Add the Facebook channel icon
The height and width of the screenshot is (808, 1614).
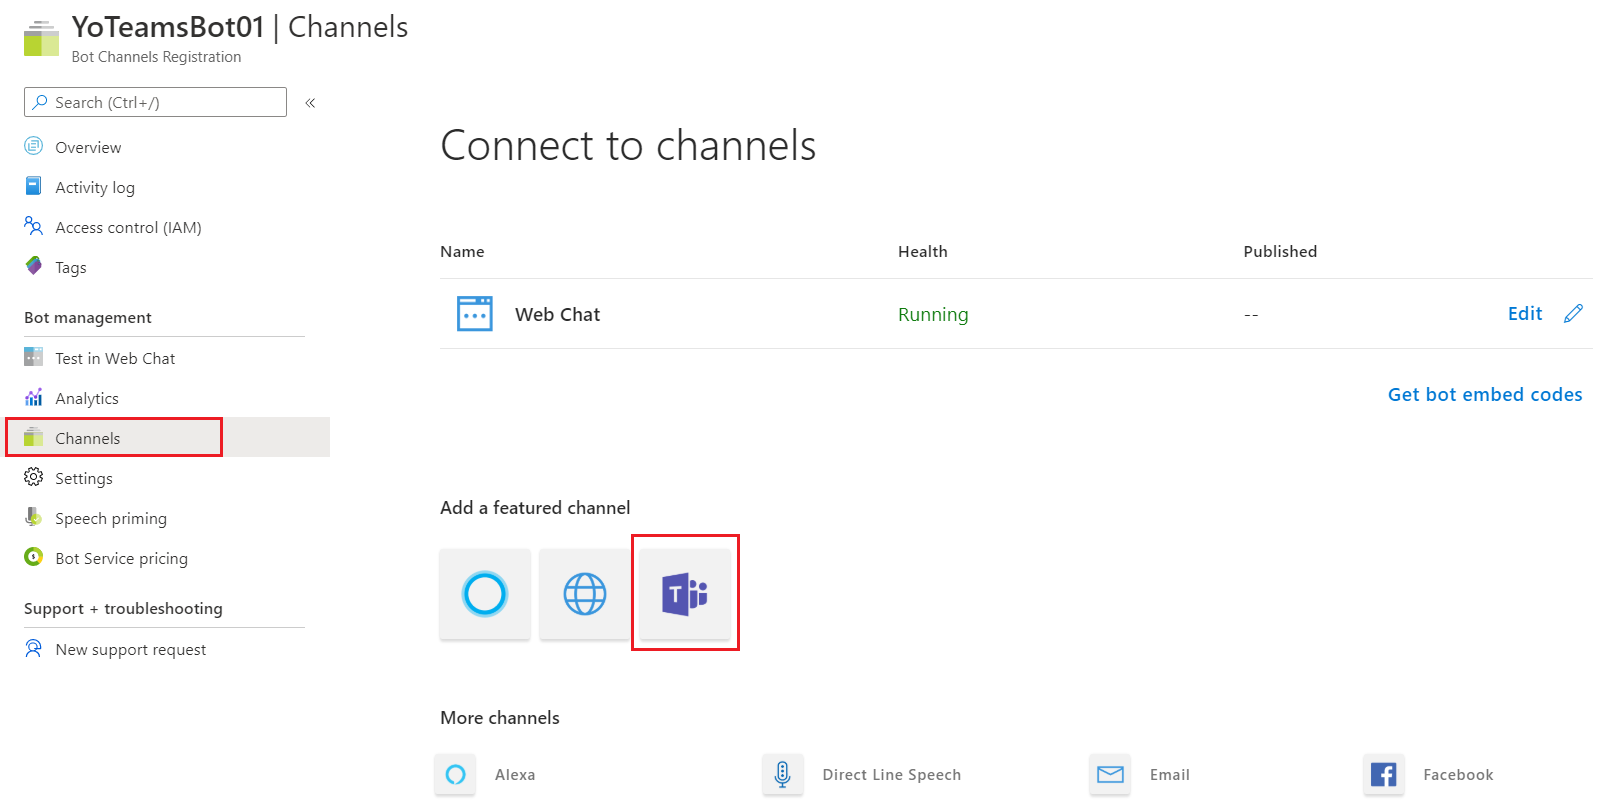[1384, 775]
